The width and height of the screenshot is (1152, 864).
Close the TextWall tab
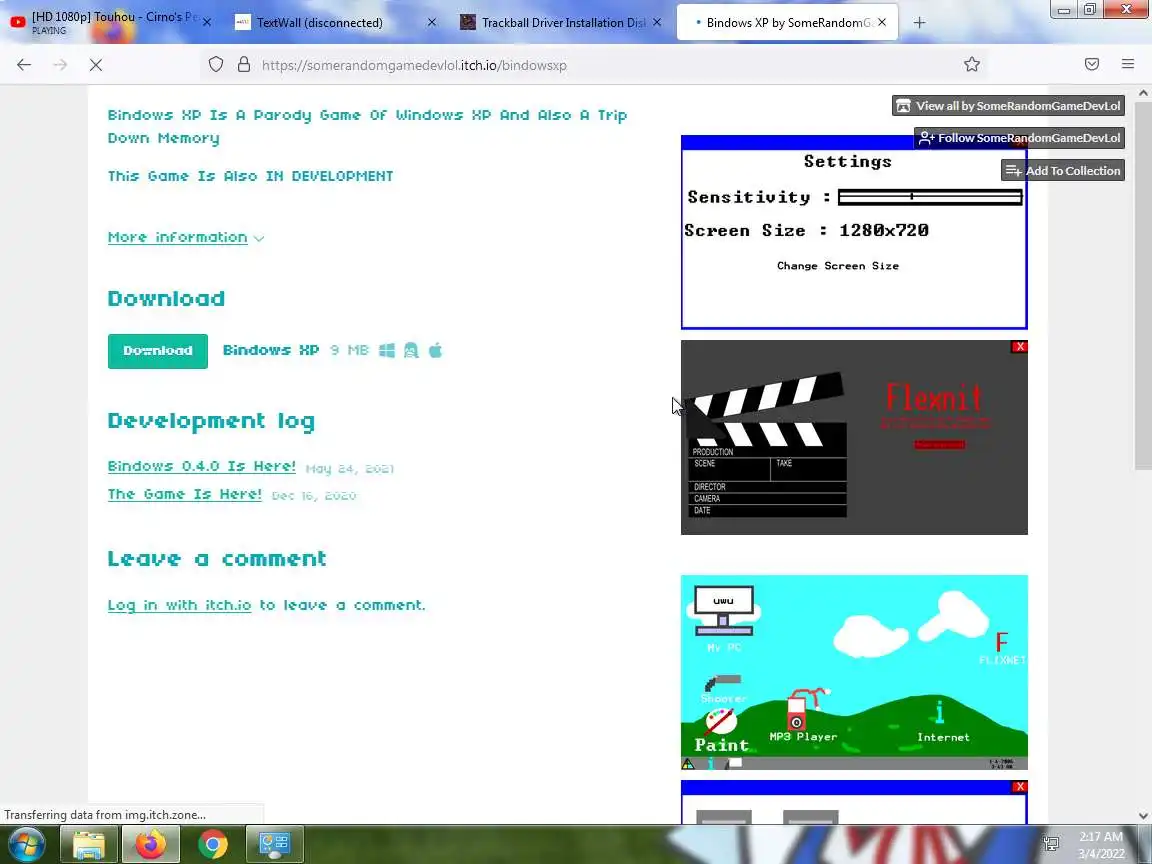point(431,23)
